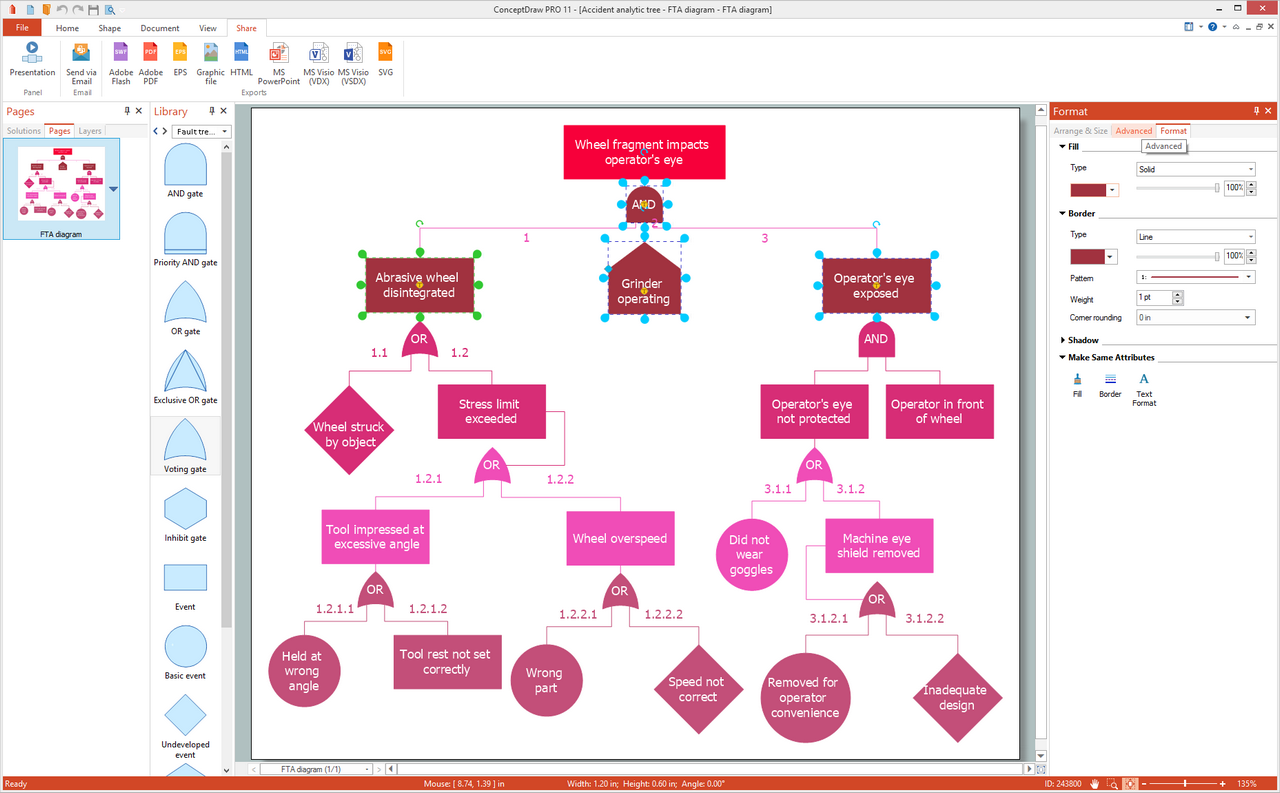Toggle pin on the Format panel
The height and width of the screenshot is (793, 1280).
[x=1257, y=111]
